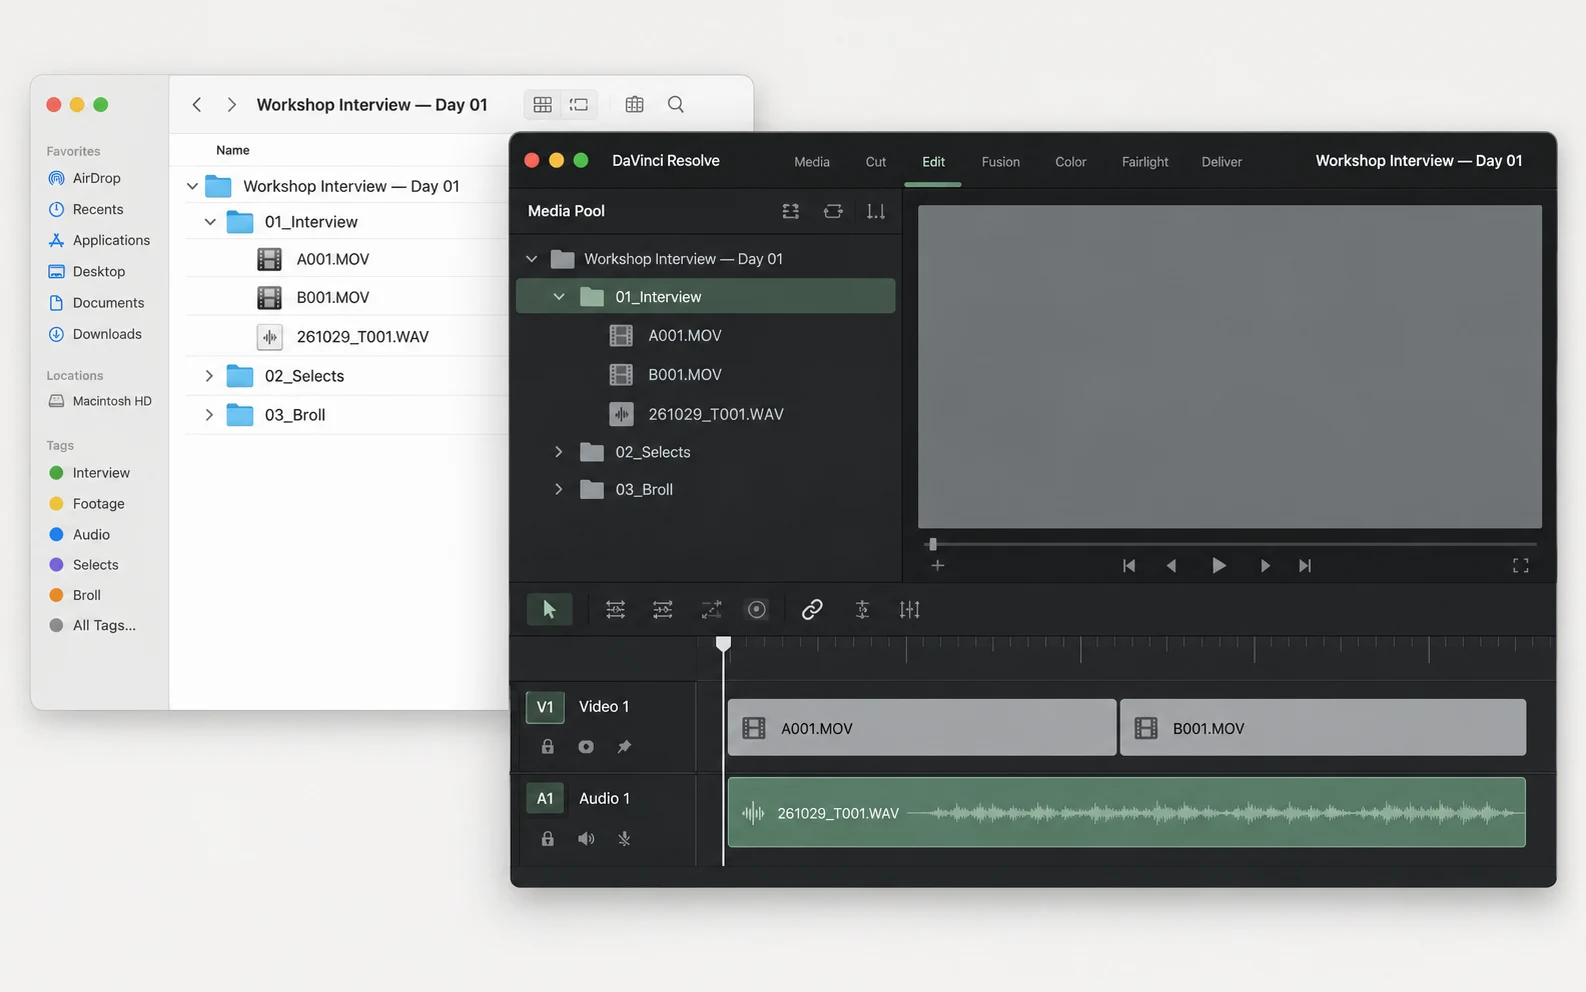
Task: Click the timeline playhead marker on the ruler
Action: pyautogui.click(x=723, y=644)
